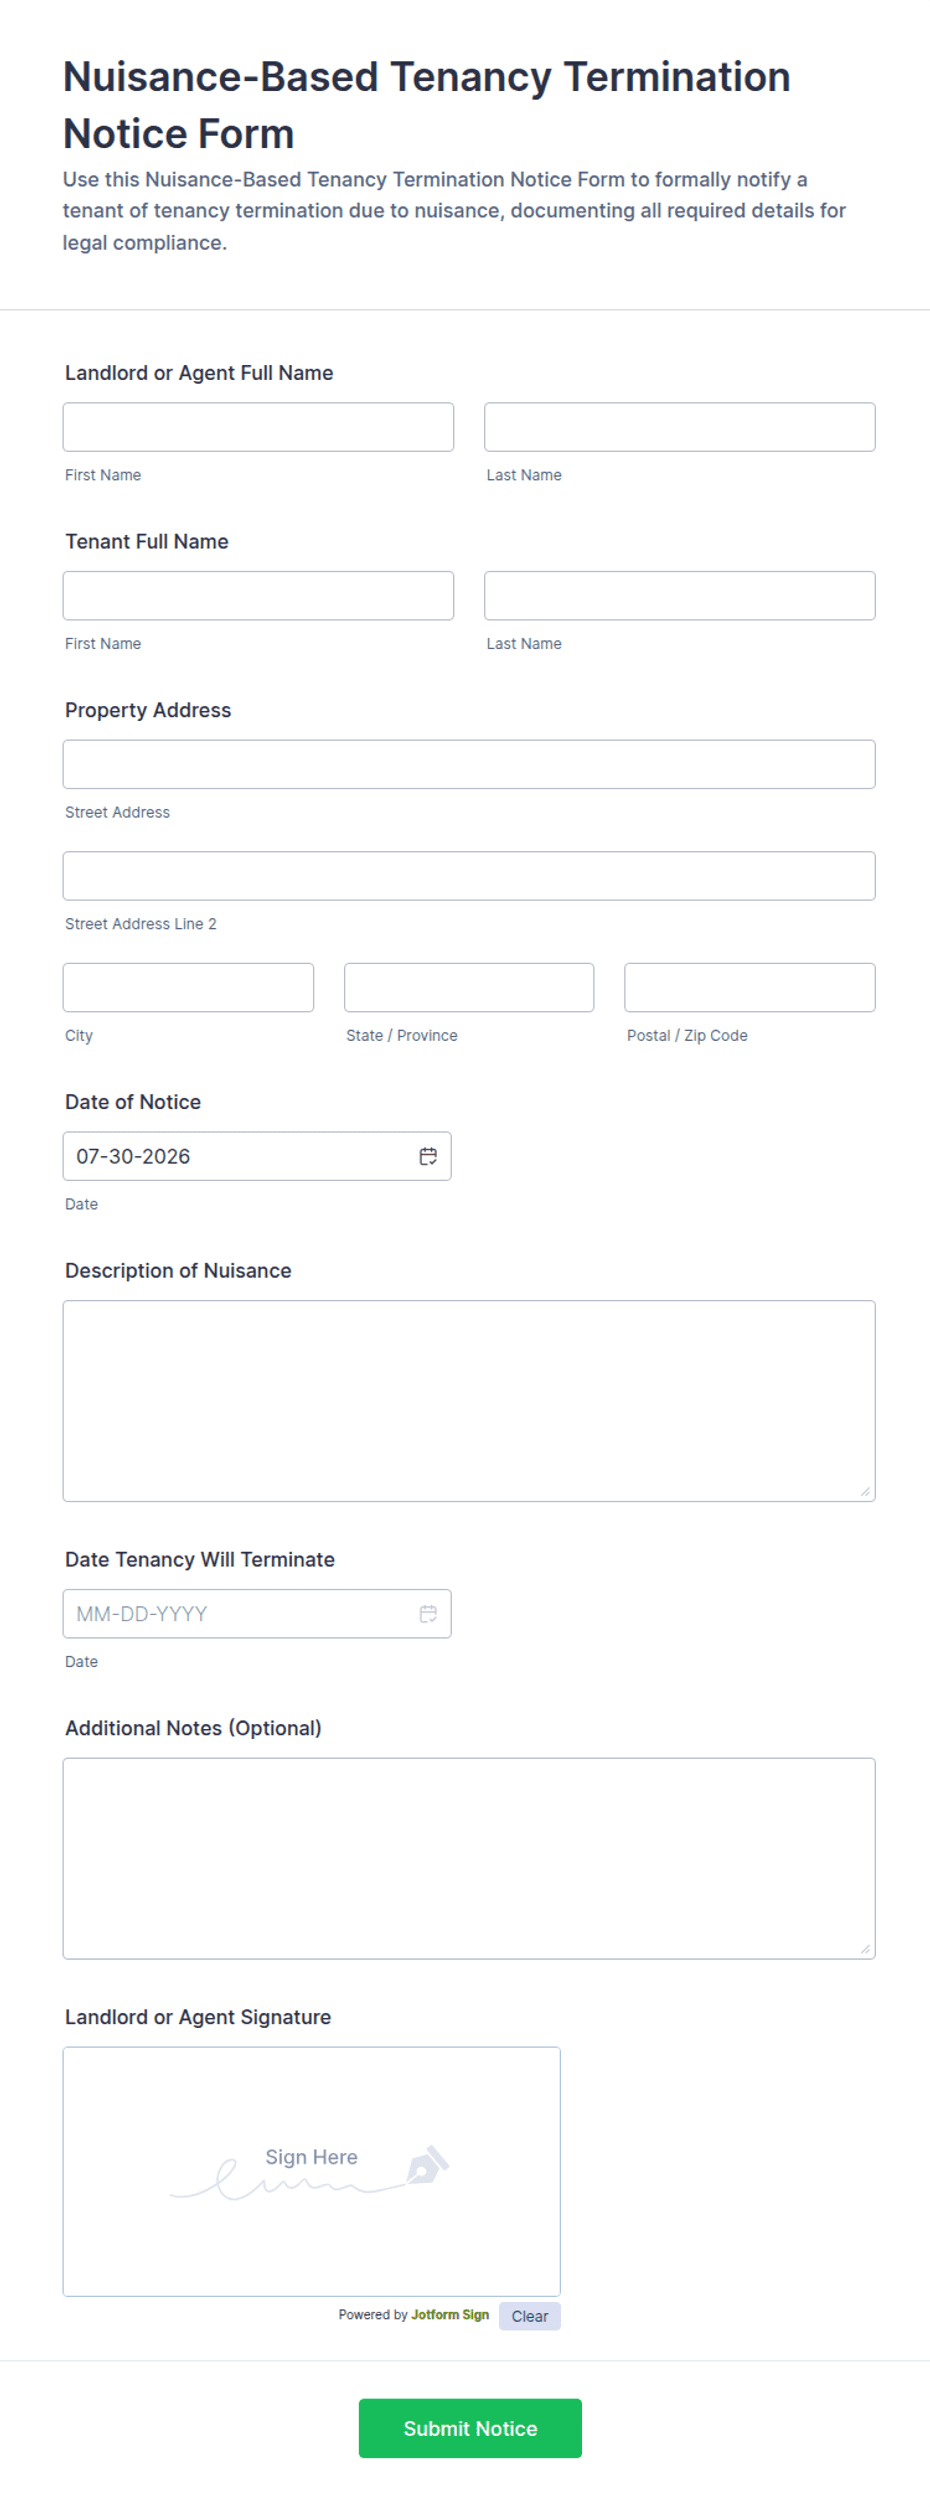930x2507 pixels.
Task: Click the Description of Nuisance text area
Action: [469, 1401]
